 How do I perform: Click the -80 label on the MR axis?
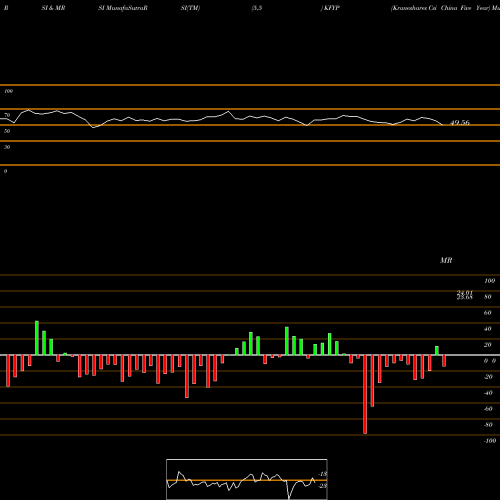[488, 425]
